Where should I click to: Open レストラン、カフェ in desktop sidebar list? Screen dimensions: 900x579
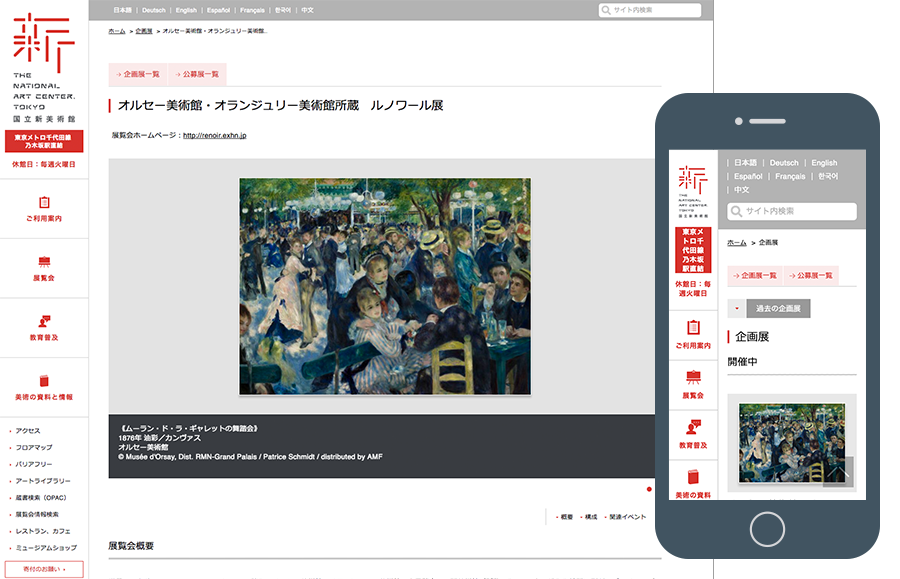pos(43,531)
